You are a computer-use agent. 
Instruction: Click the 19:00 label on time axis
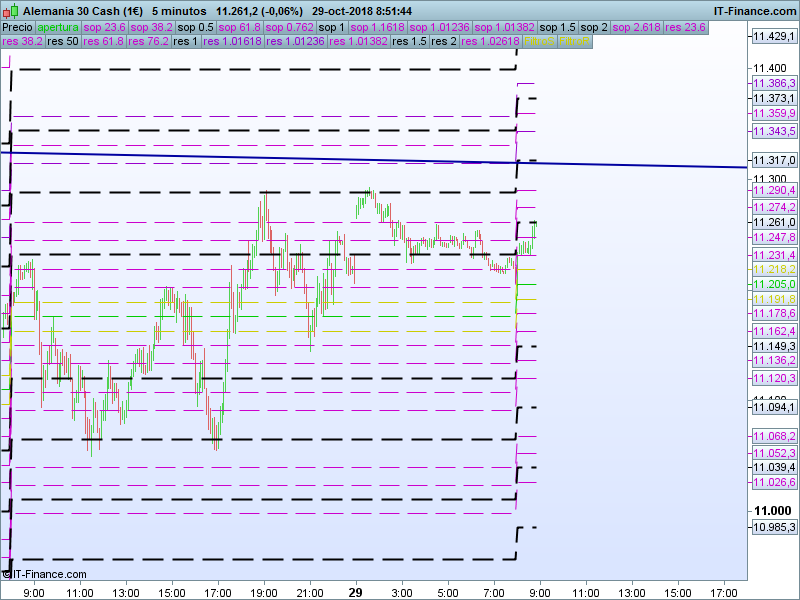[264, 592]
